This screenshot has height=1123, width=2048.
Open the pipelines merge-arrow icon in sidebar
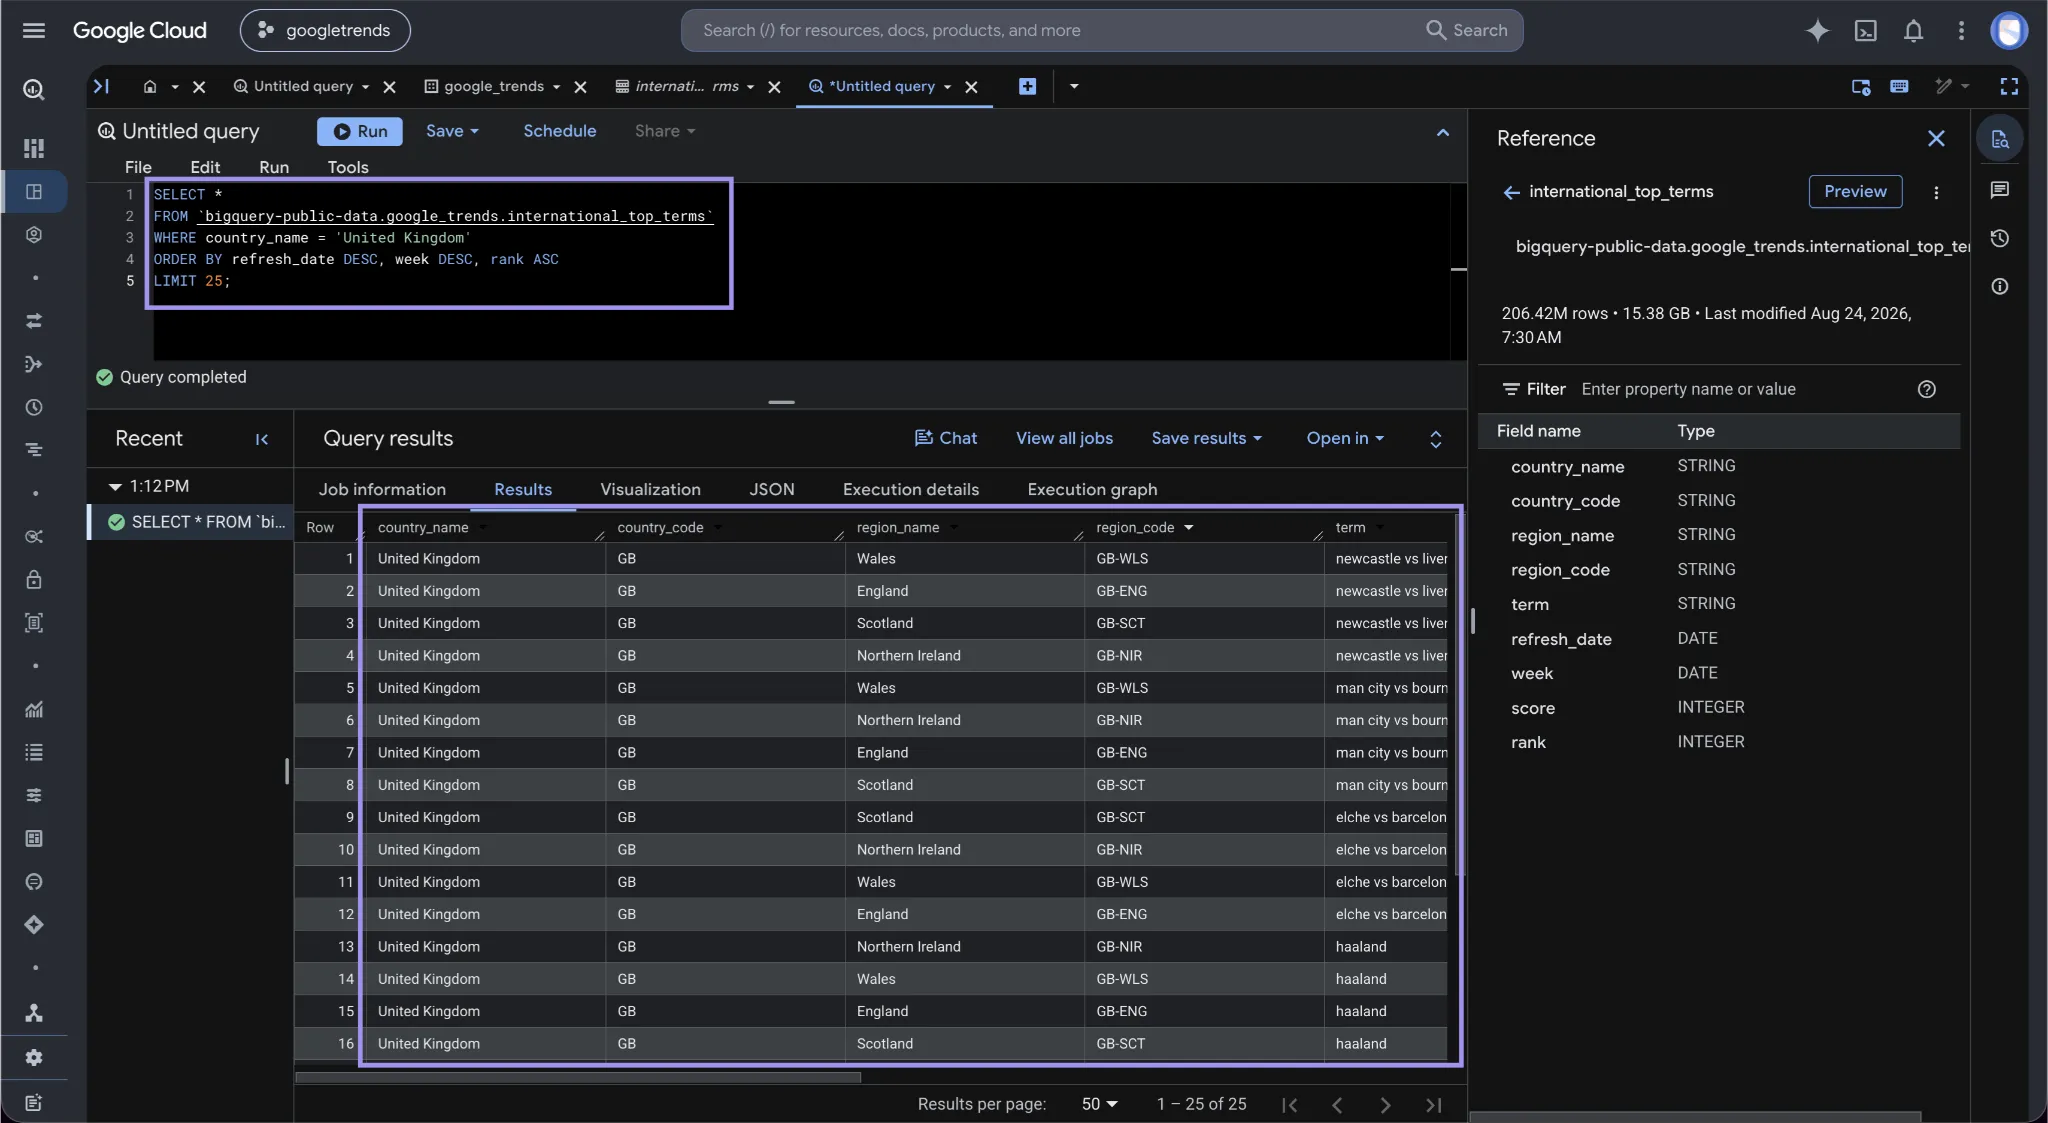point(34,364)
